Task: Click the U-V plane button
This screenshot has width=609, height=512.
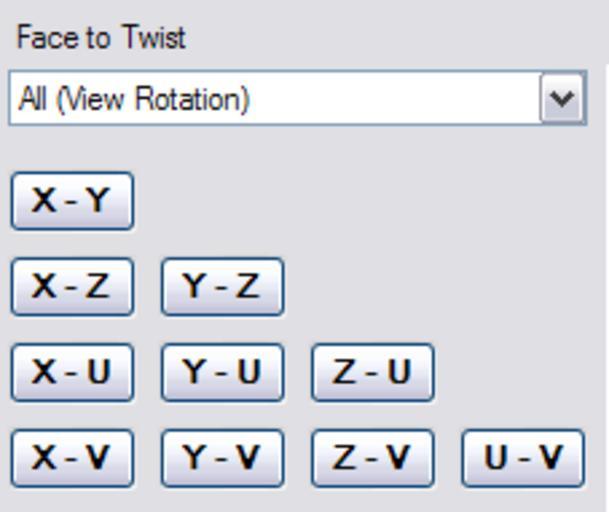Action: [x=522, y=458]
